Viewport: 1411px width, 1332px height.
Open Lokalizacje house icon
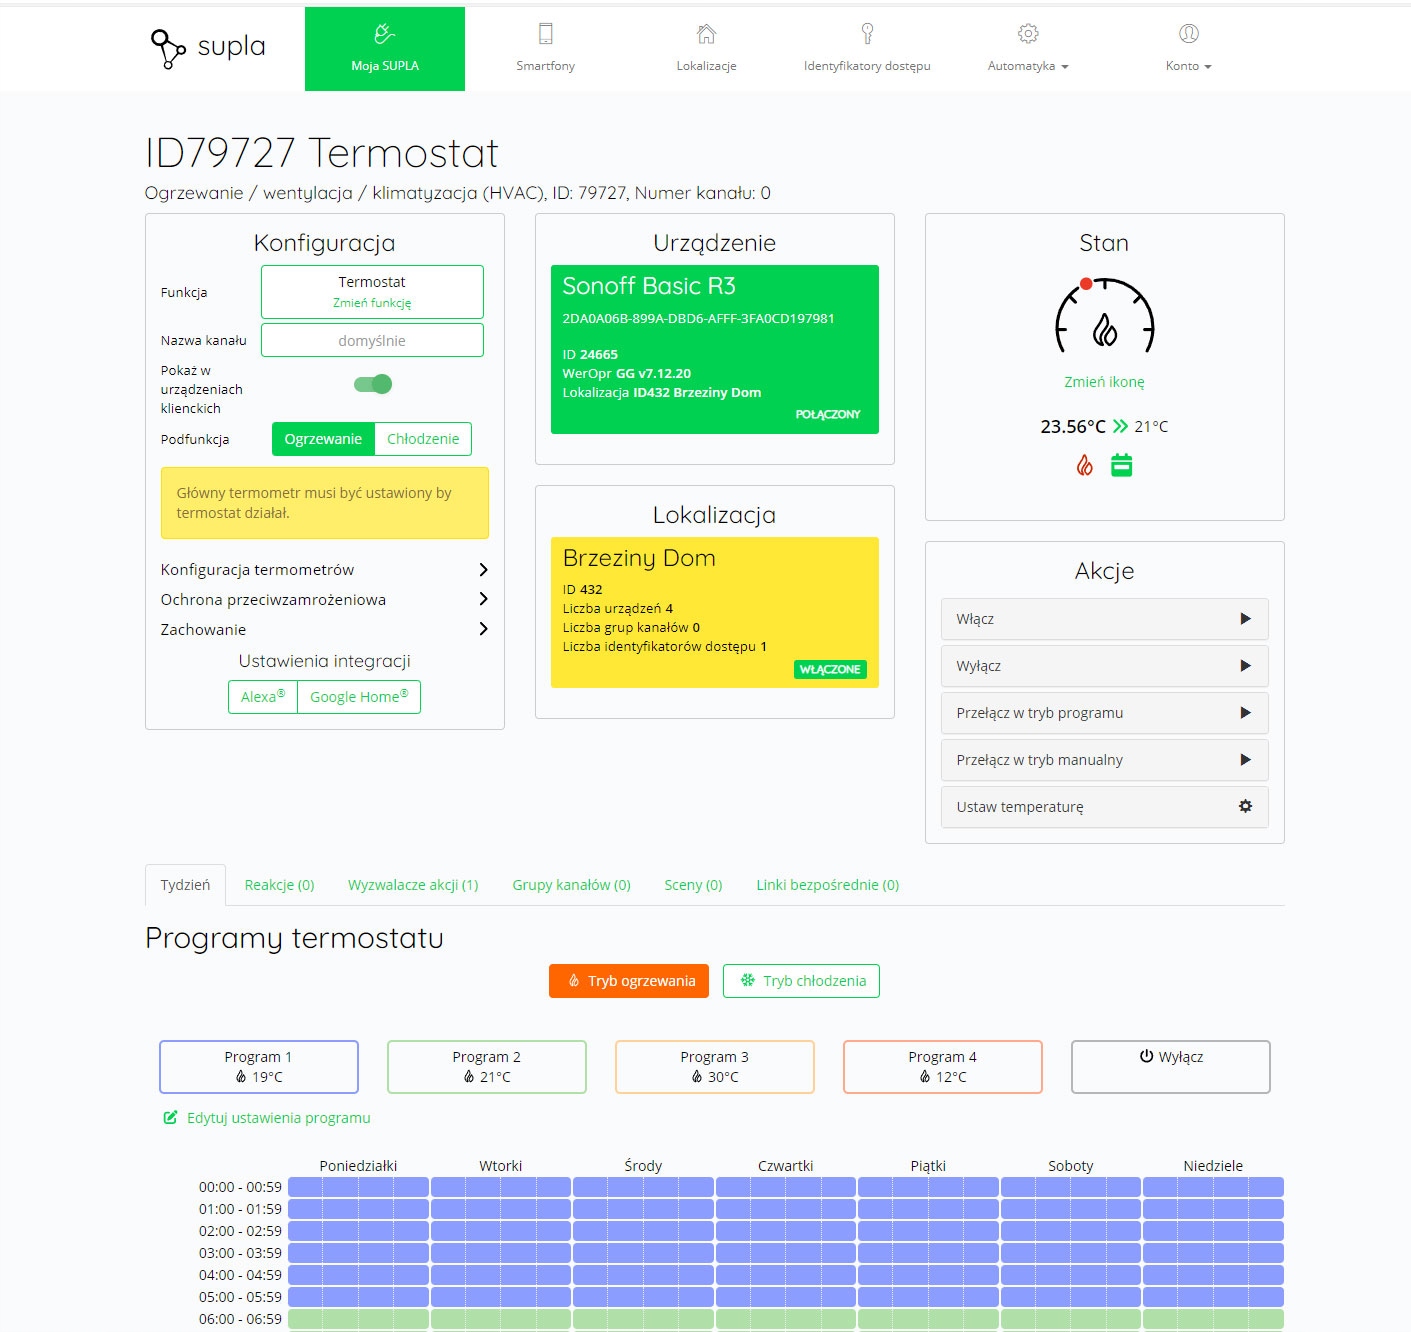pos(706,34)
